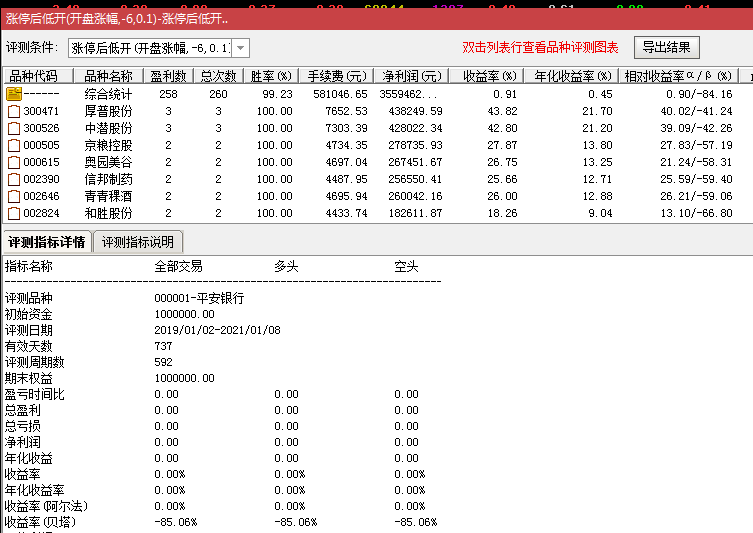Select the 中潜股份 row name
753x533 pixels.
coord(108,128)
